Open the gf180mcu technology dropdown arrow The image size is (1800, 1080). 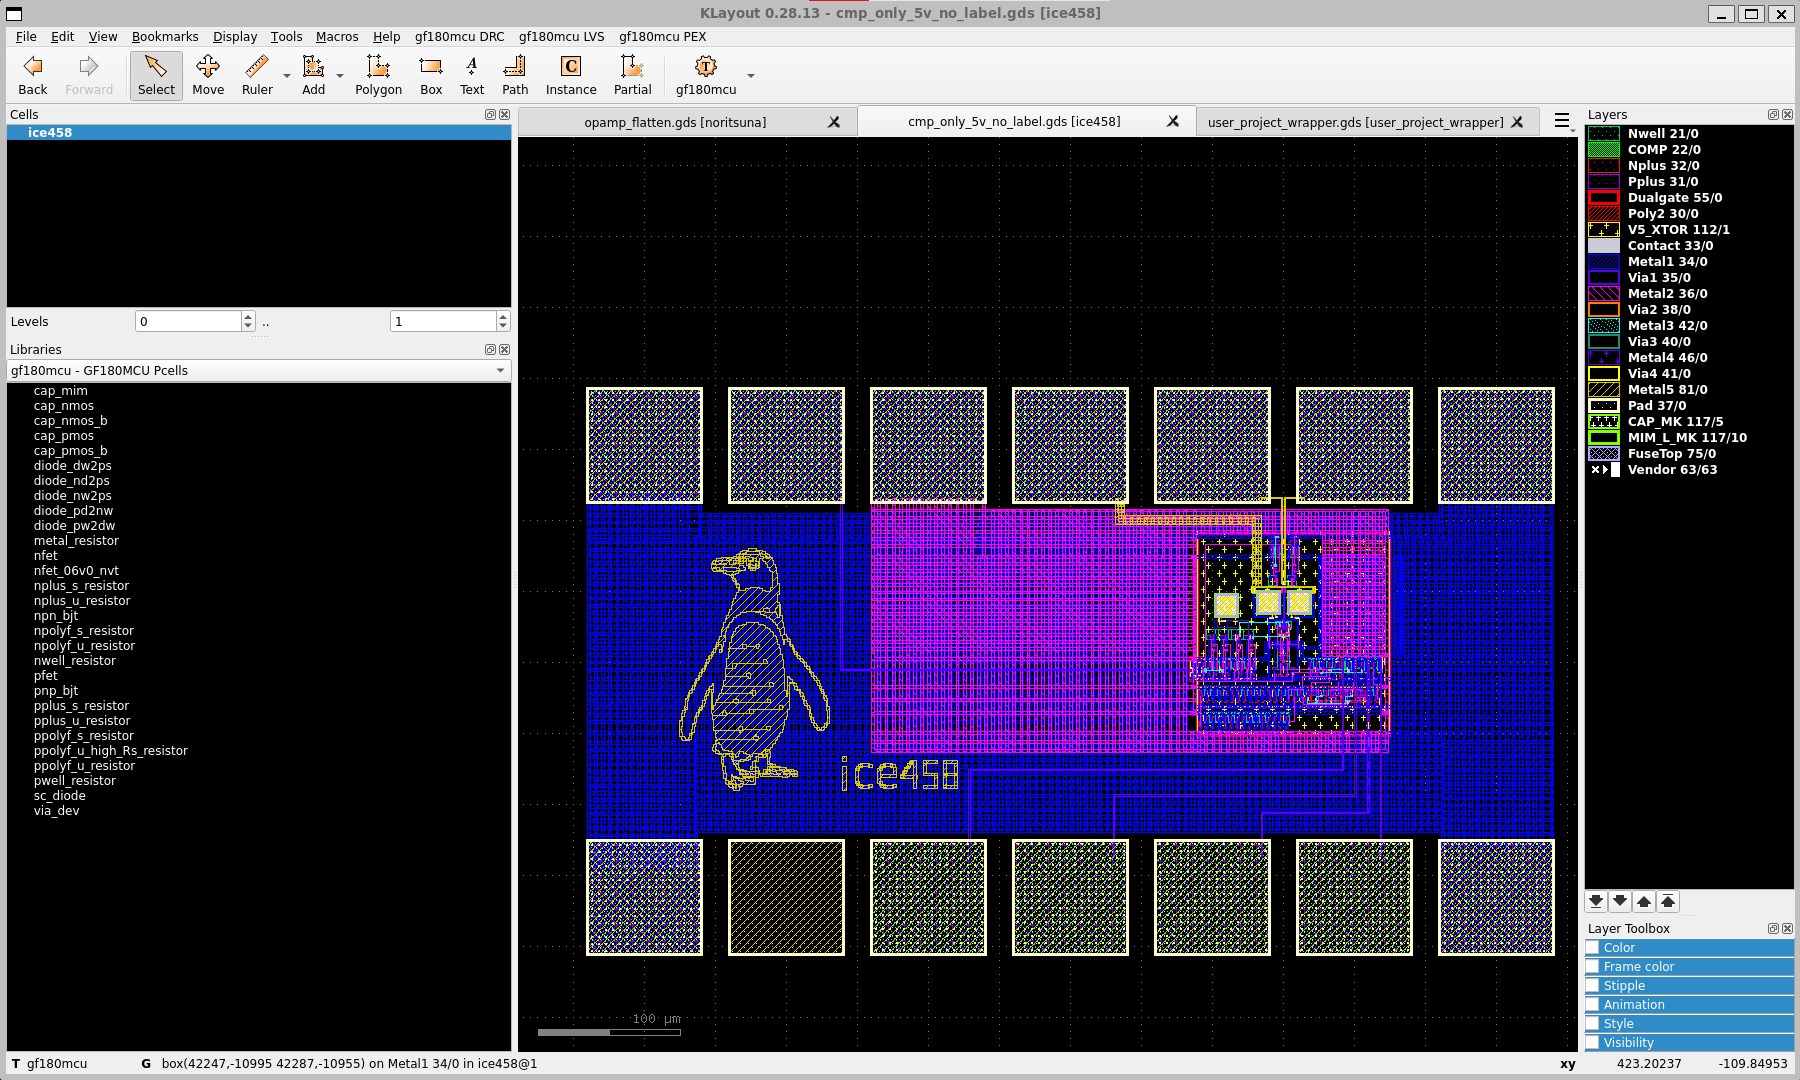click(750, 76)
